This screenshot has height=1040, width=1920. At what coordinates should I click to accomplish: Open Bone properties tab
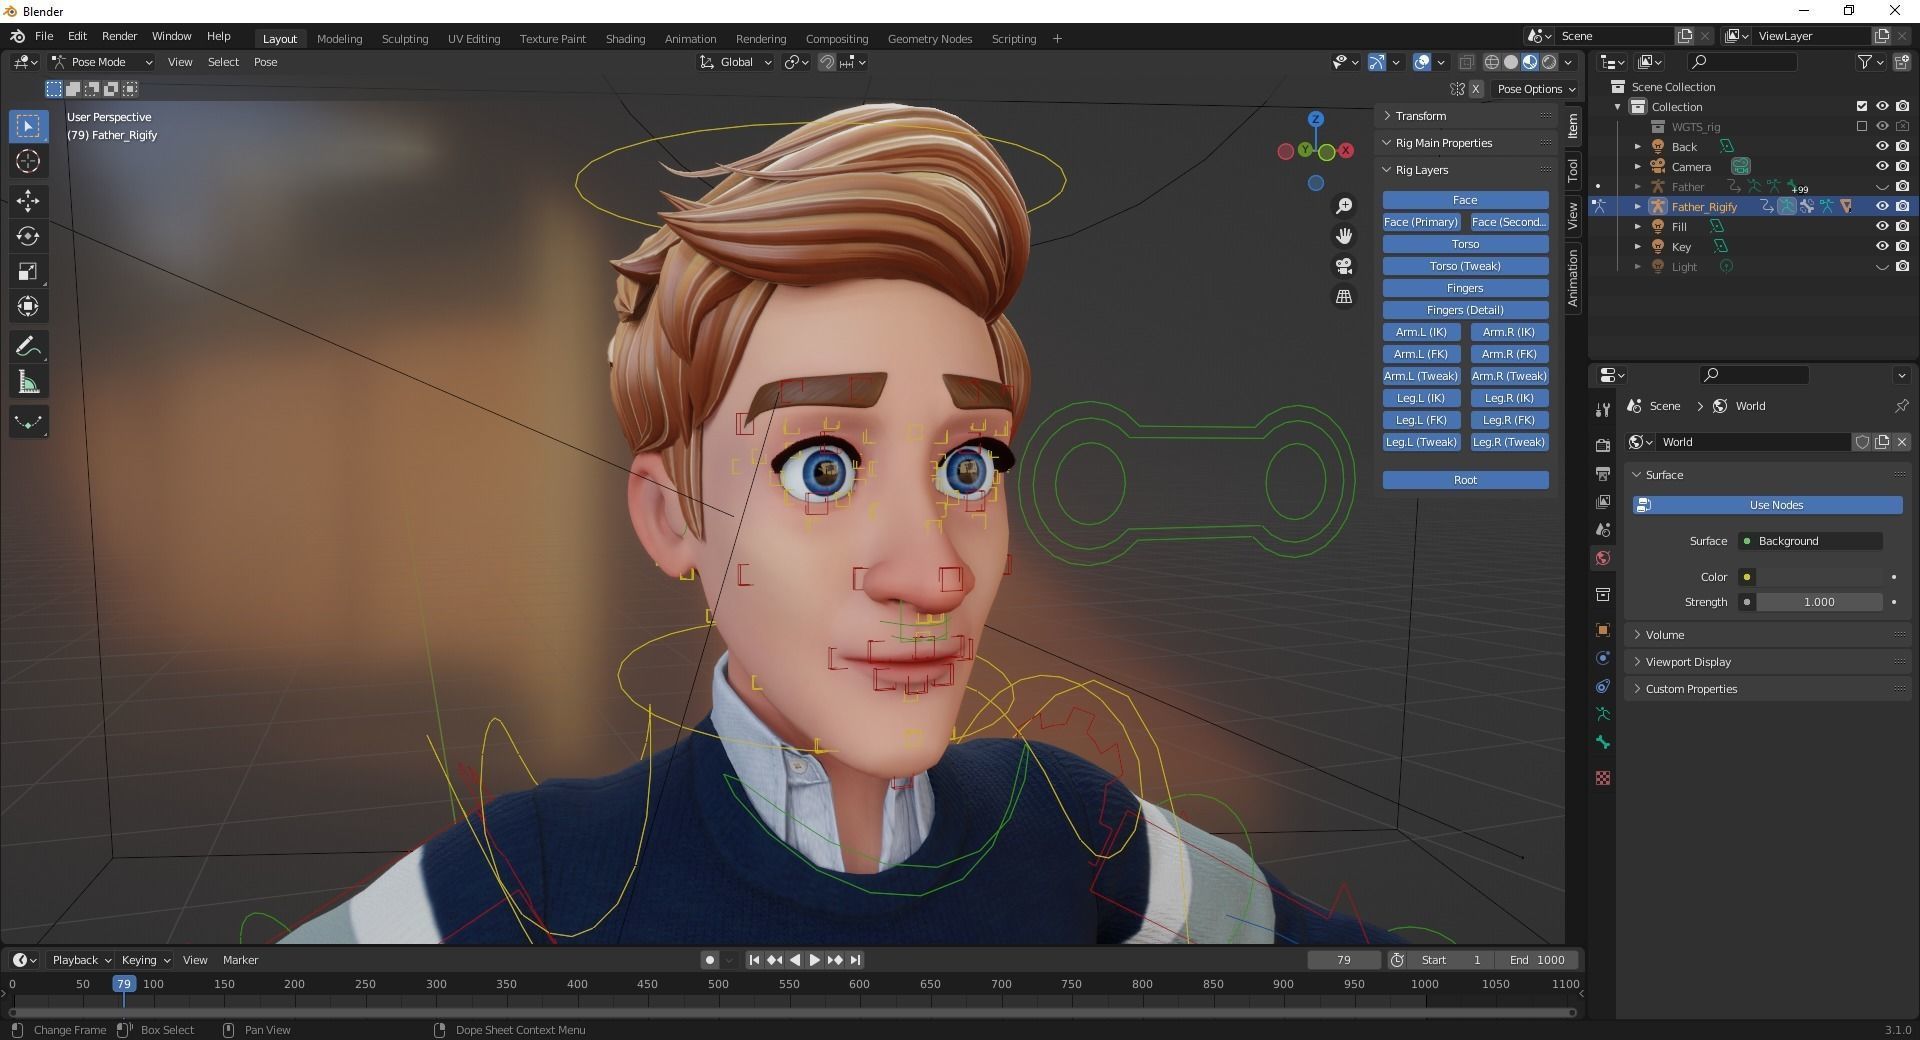pyautogui.click(x=1603, y=742)
